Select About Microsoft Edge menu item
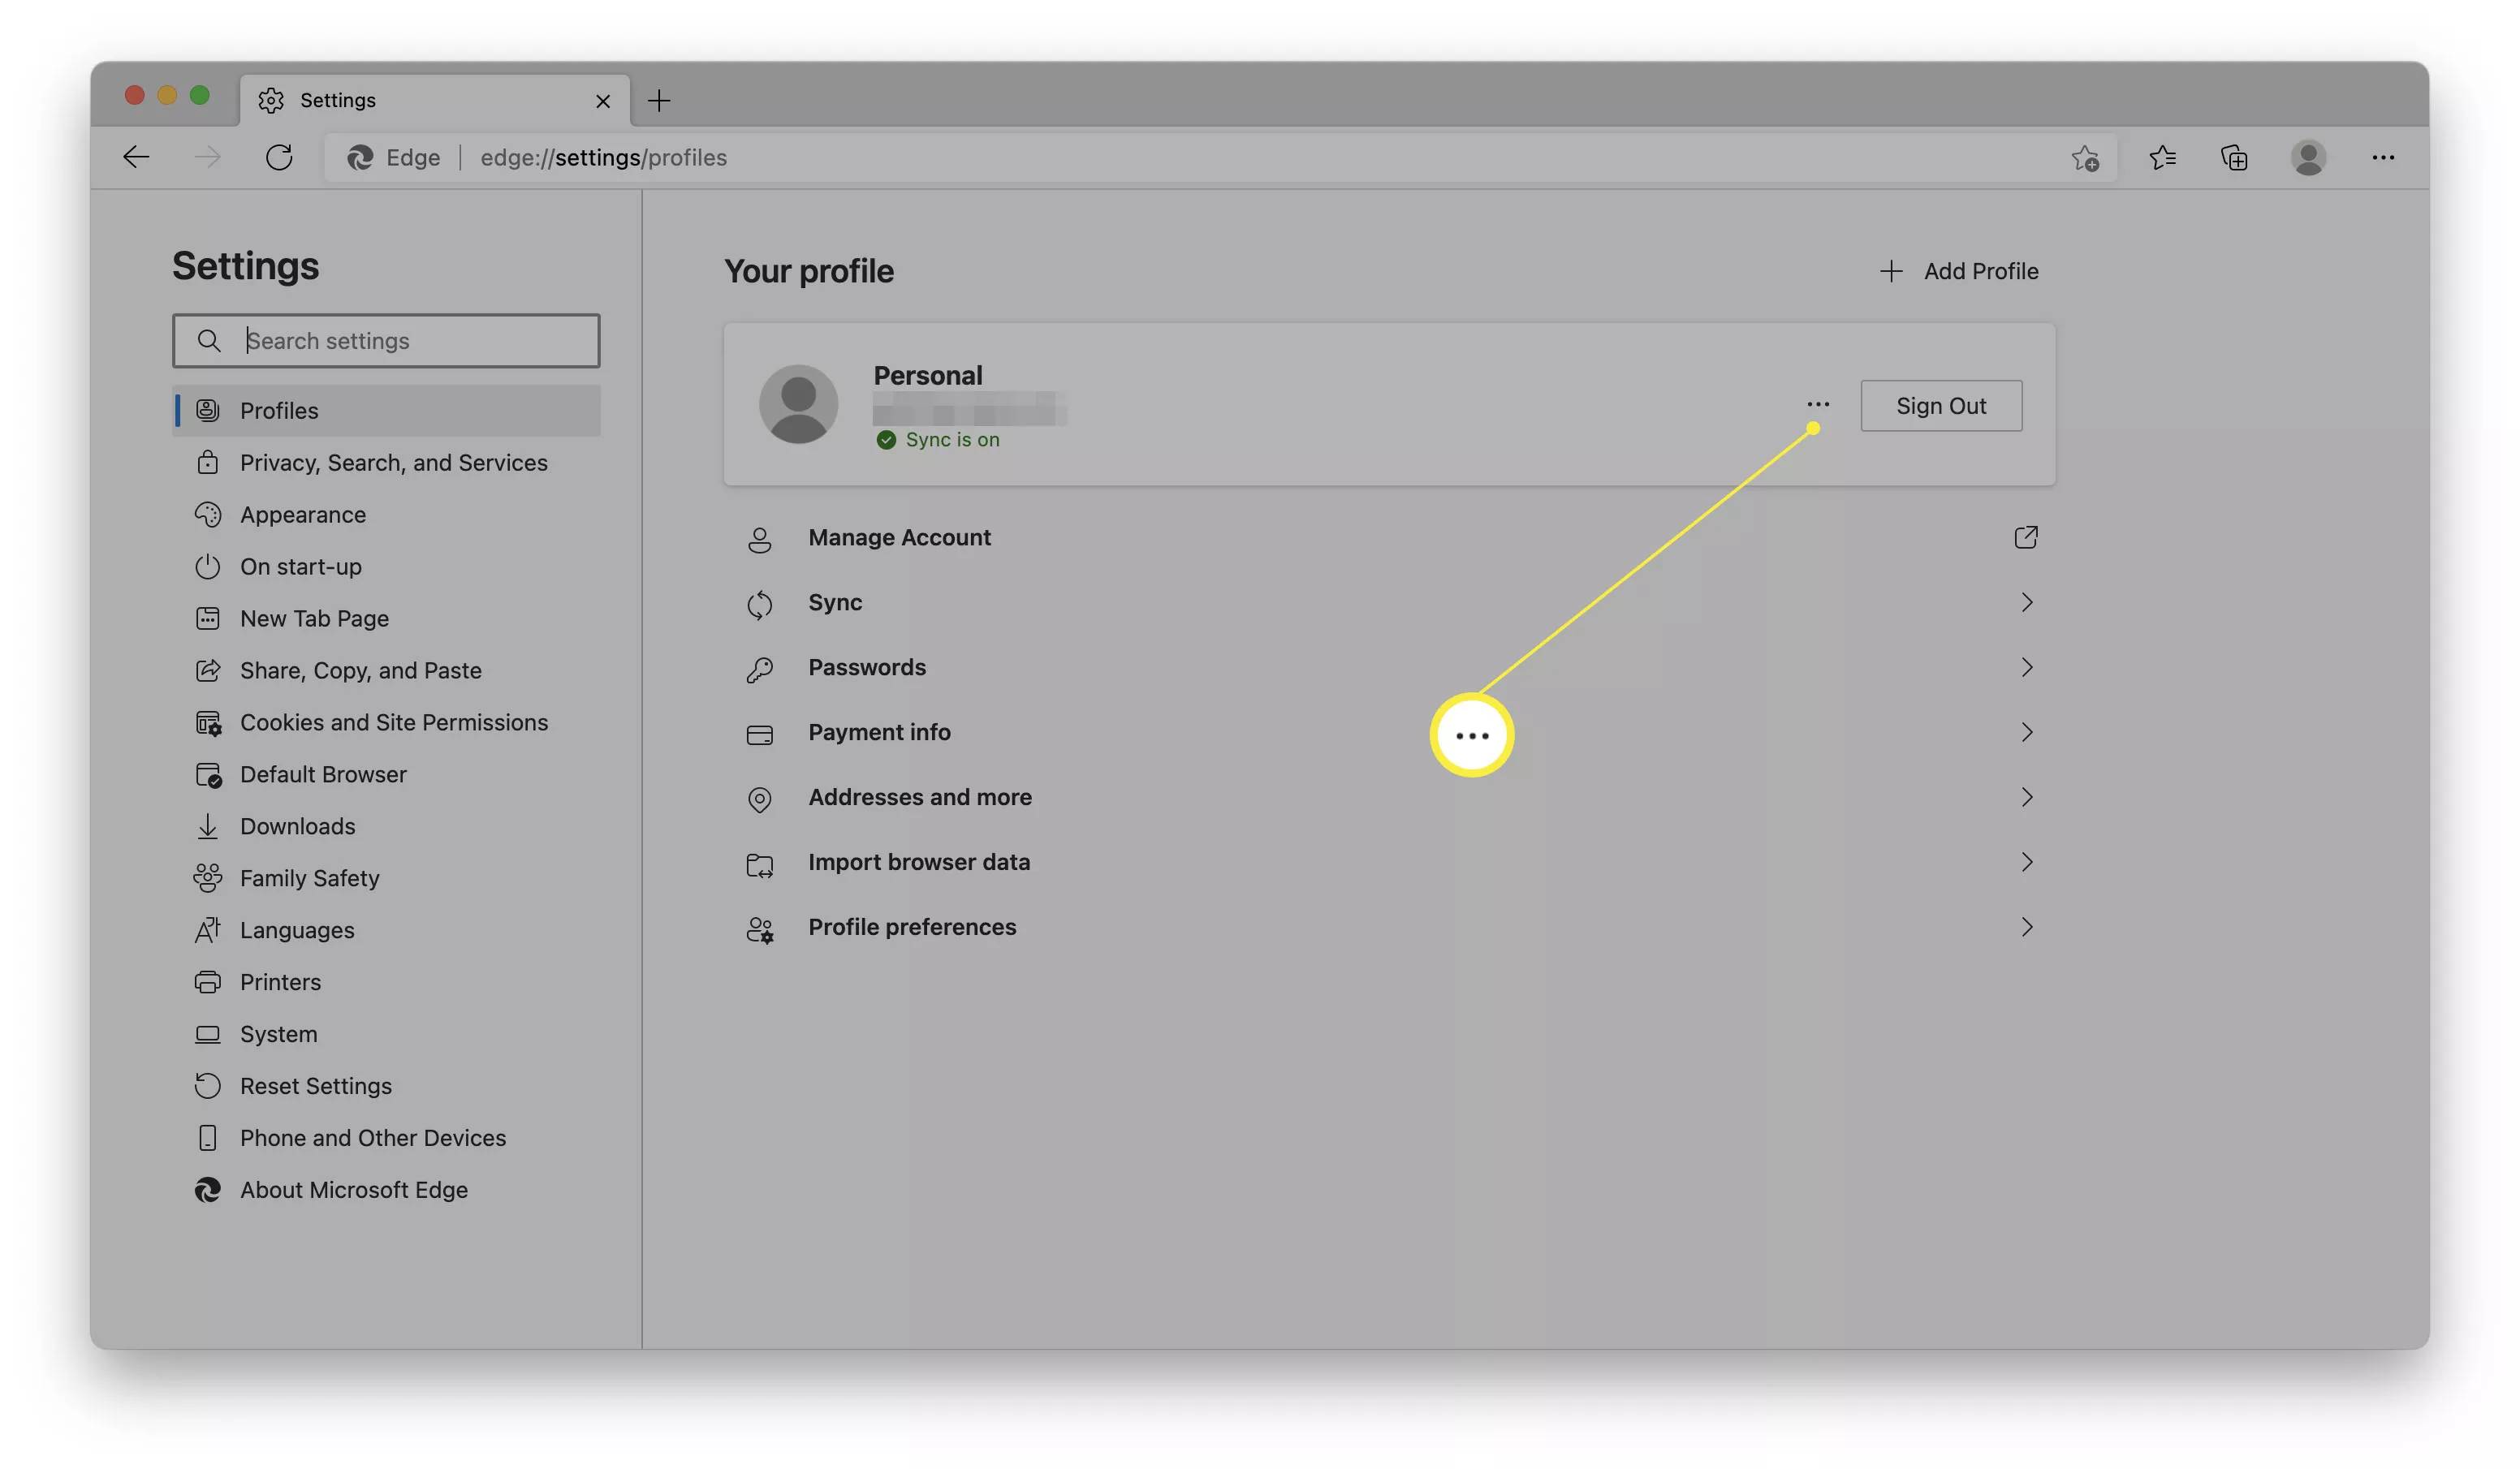The image size is (2520, 1469). (x=353, y=1191)
